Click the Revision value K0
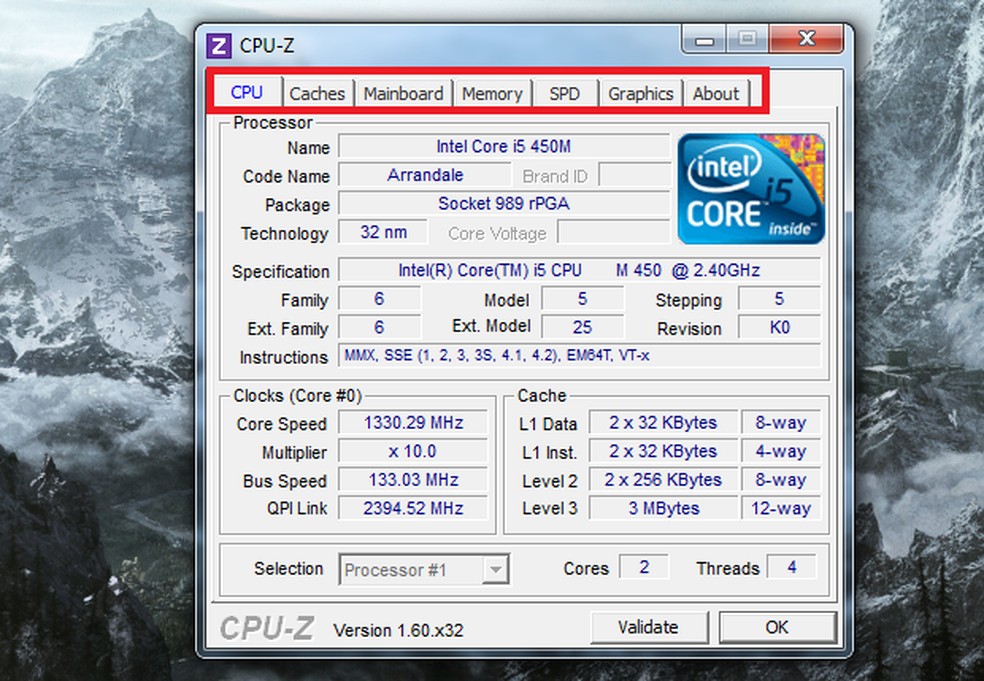 coord(779,327)
